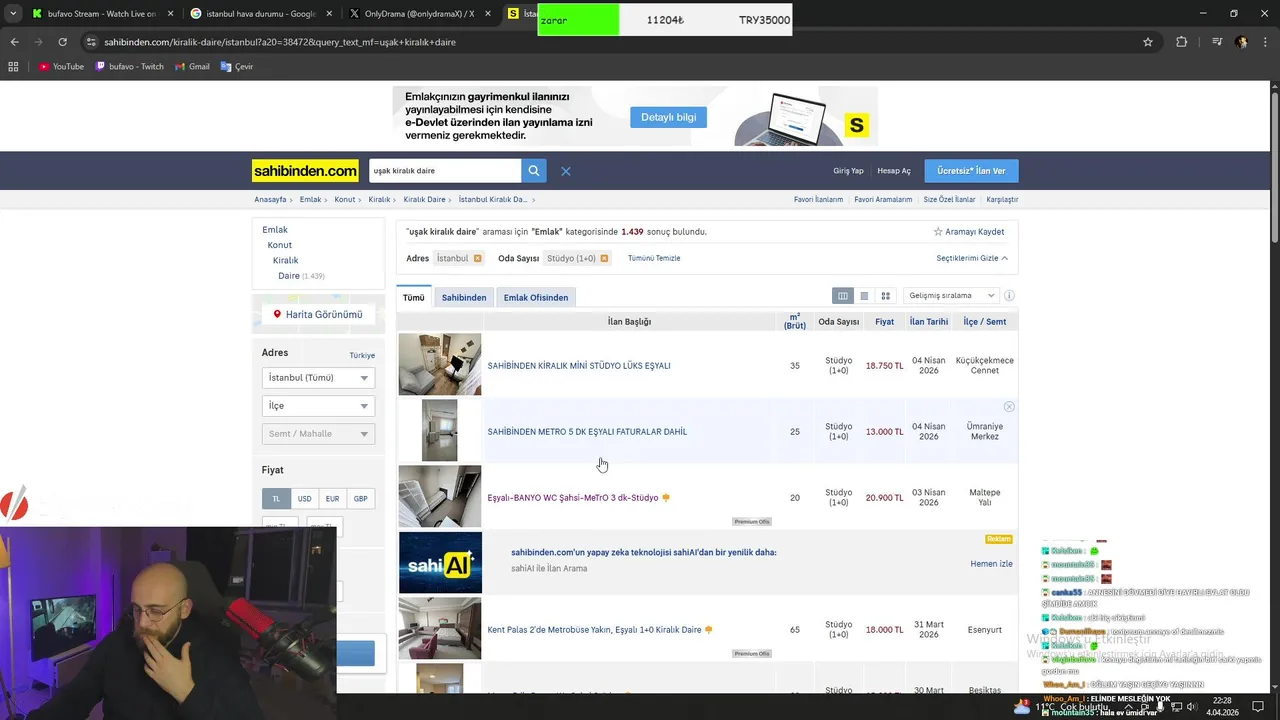Click the Konut category tree item
Screen dimensions: 1280x720
click(280, 245)
